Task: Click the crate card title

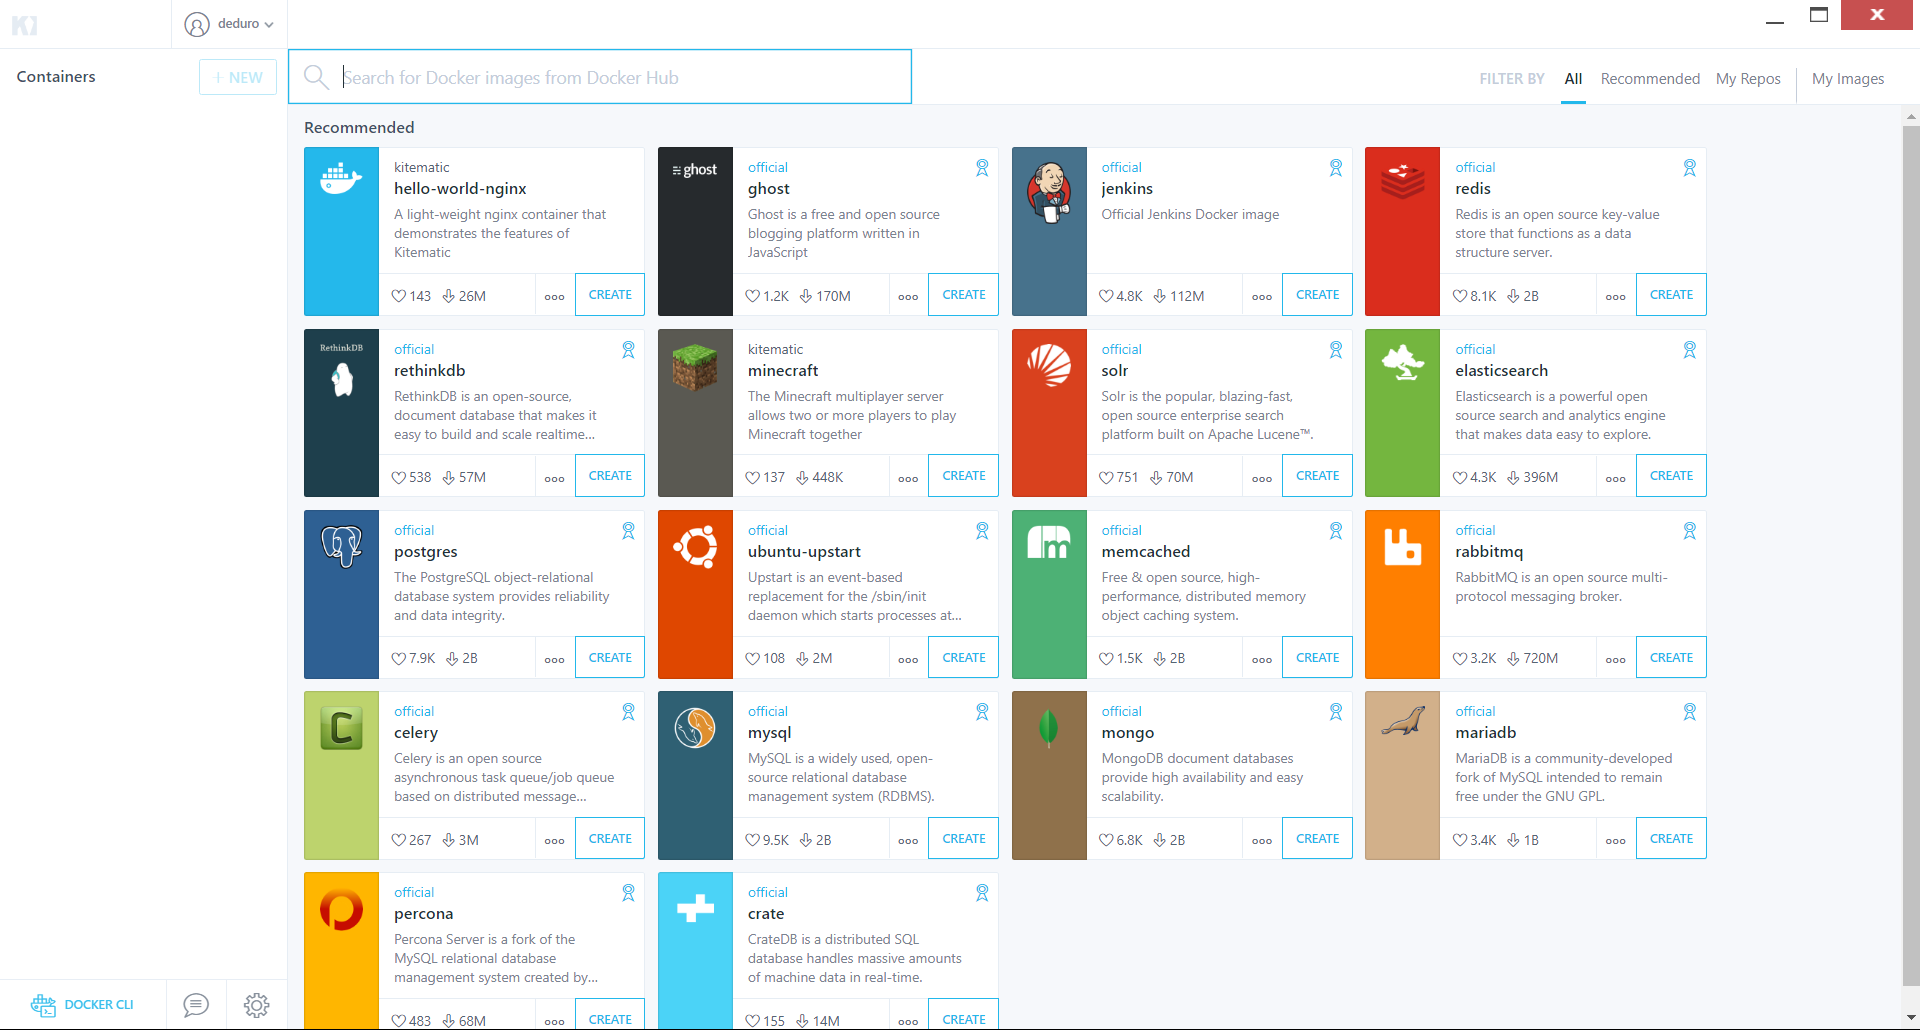Action: pos(766,914)
